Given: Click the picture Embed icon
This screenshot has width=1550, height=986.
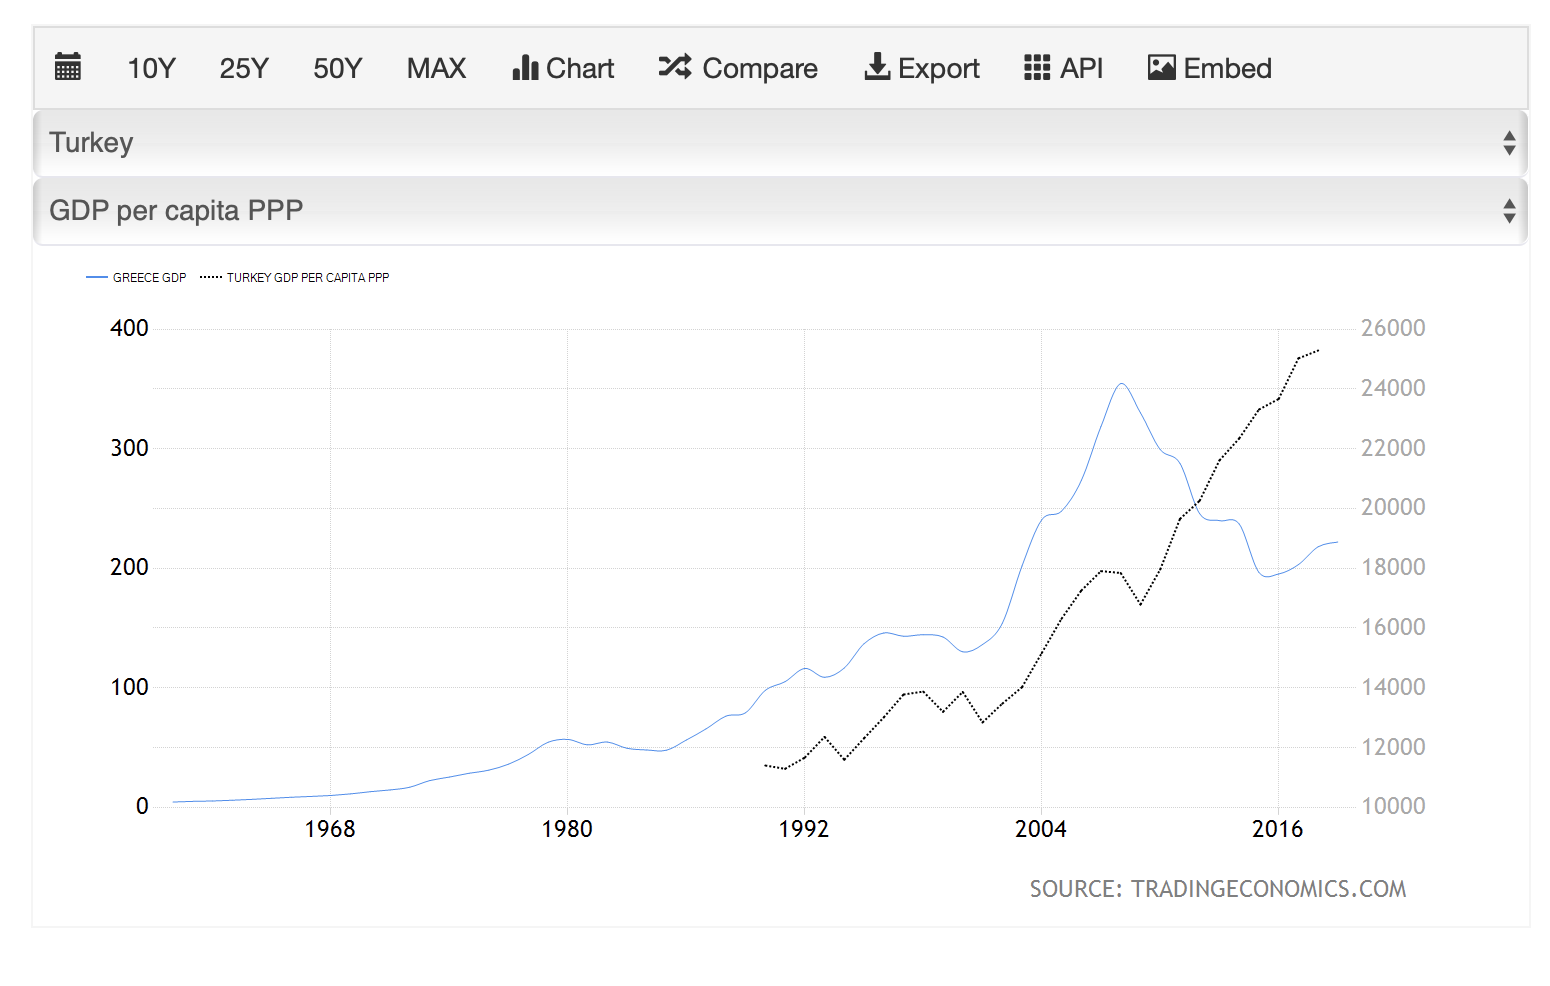Looking at the screenshot, I should 1161,67.
